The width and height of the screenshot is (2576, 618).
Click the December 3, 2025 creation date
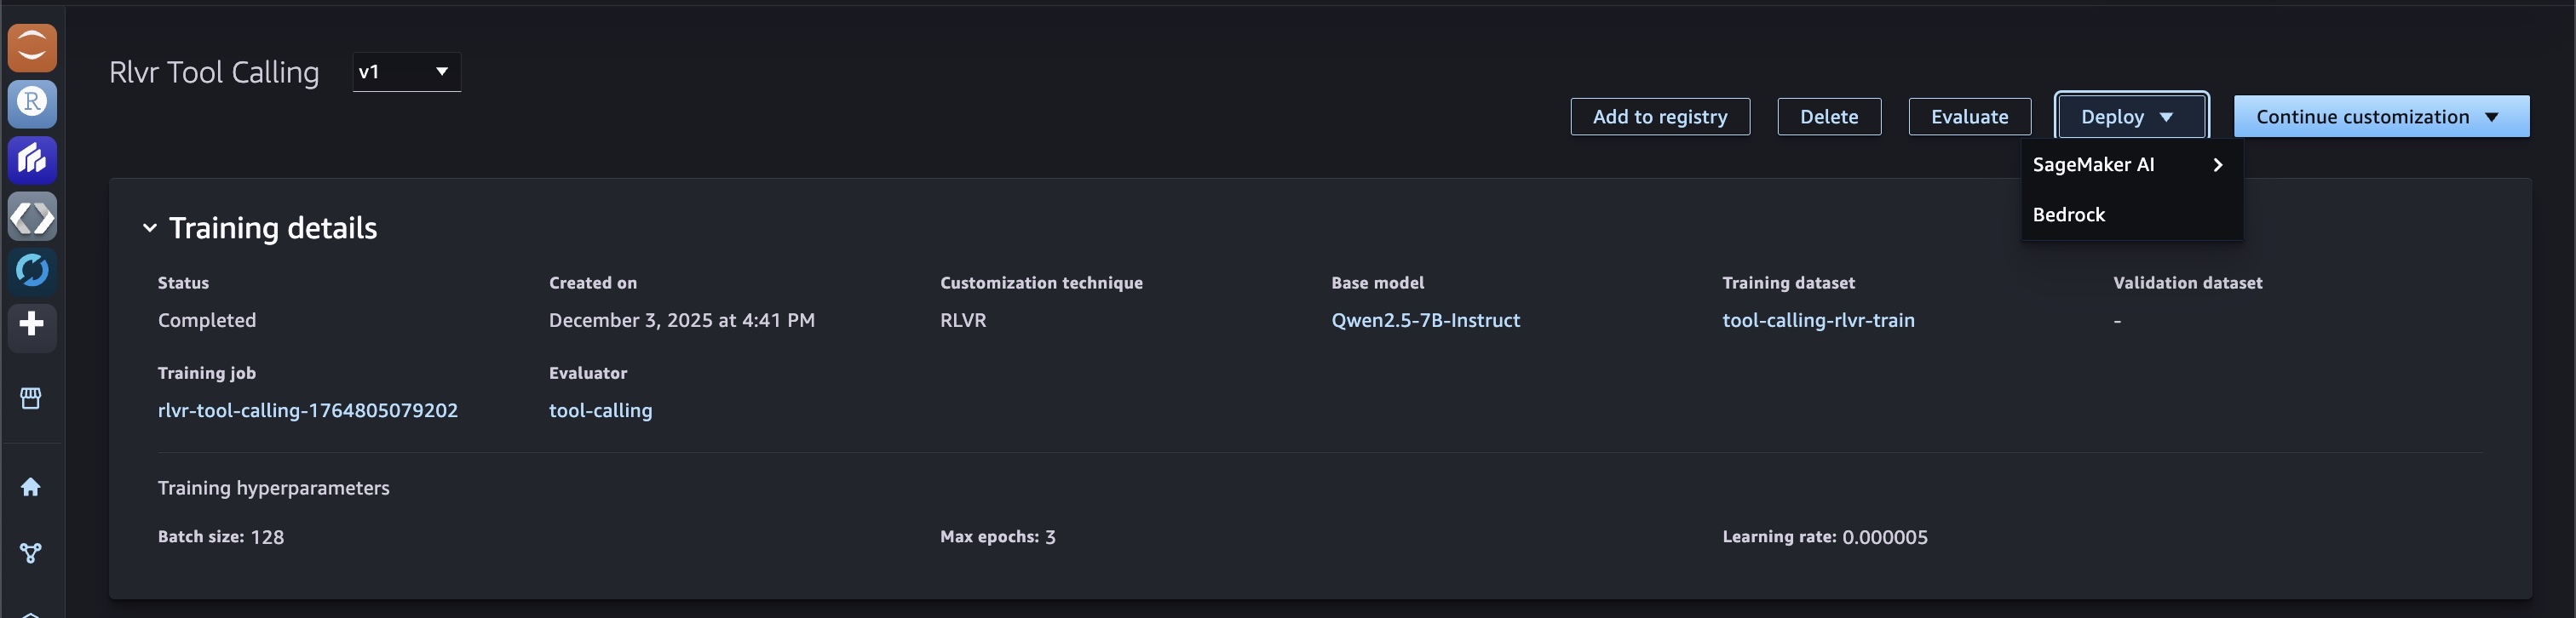[x=682, y=320]
